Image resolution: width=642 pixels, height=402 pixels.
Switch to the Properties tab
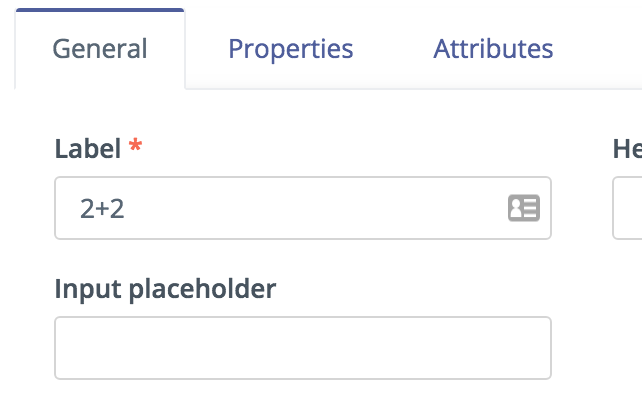[x=290, y=49]
